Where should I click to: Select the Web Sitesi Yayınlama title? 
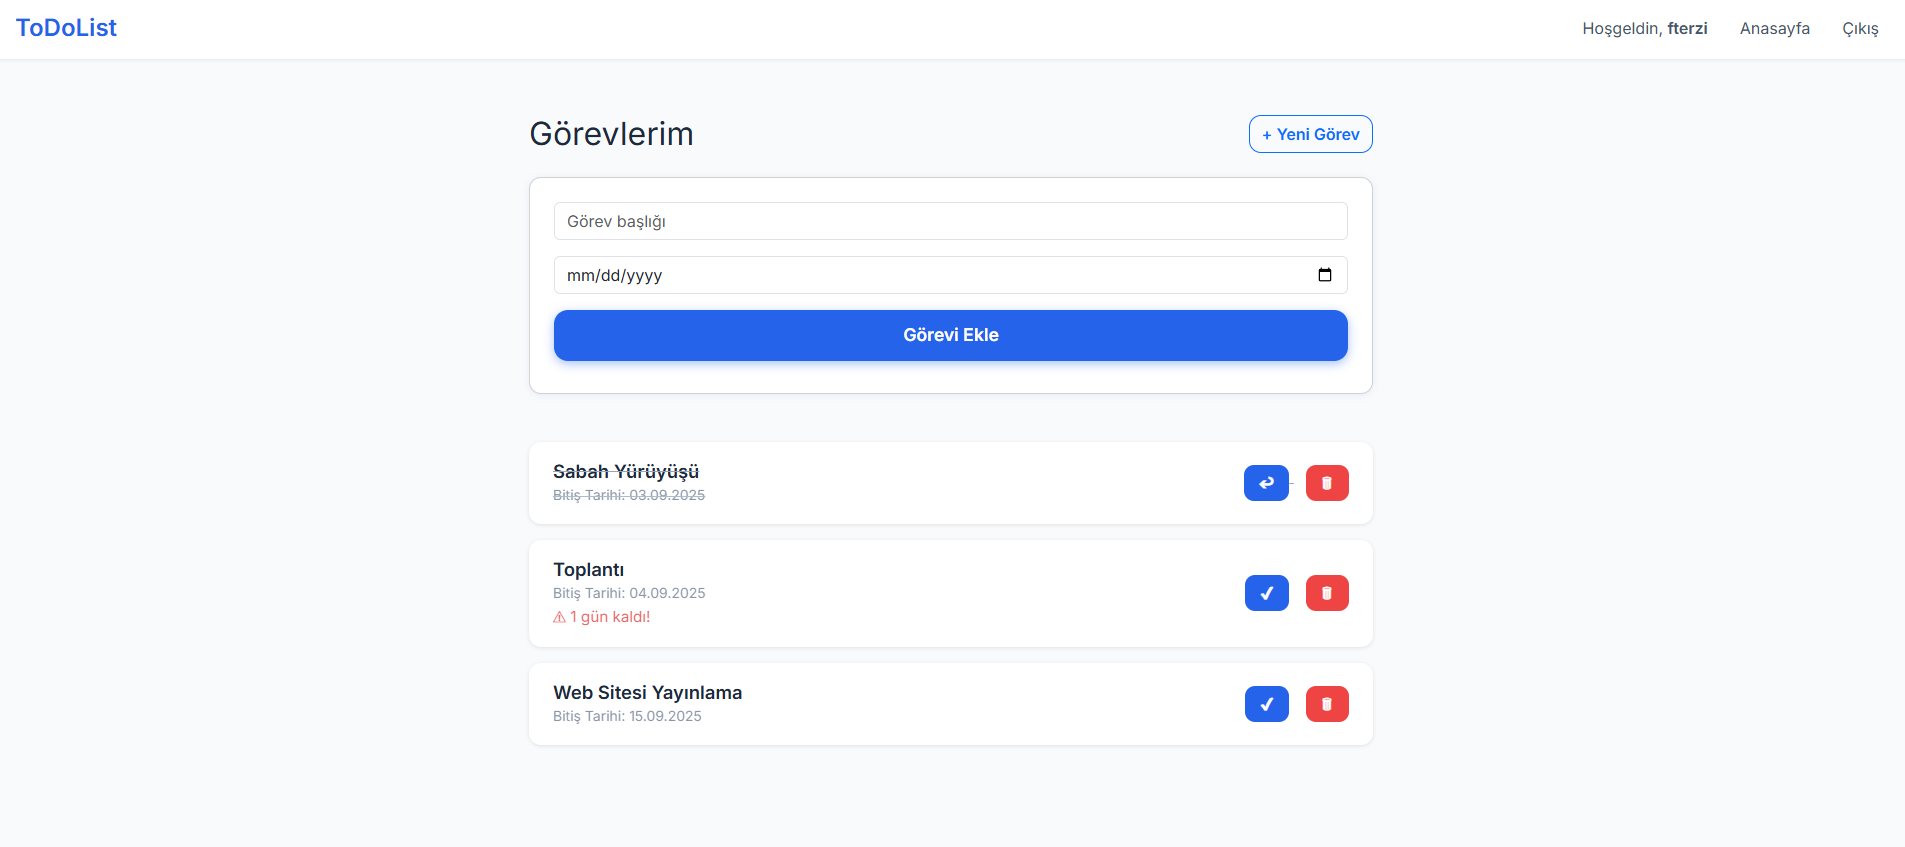point(648,693)
